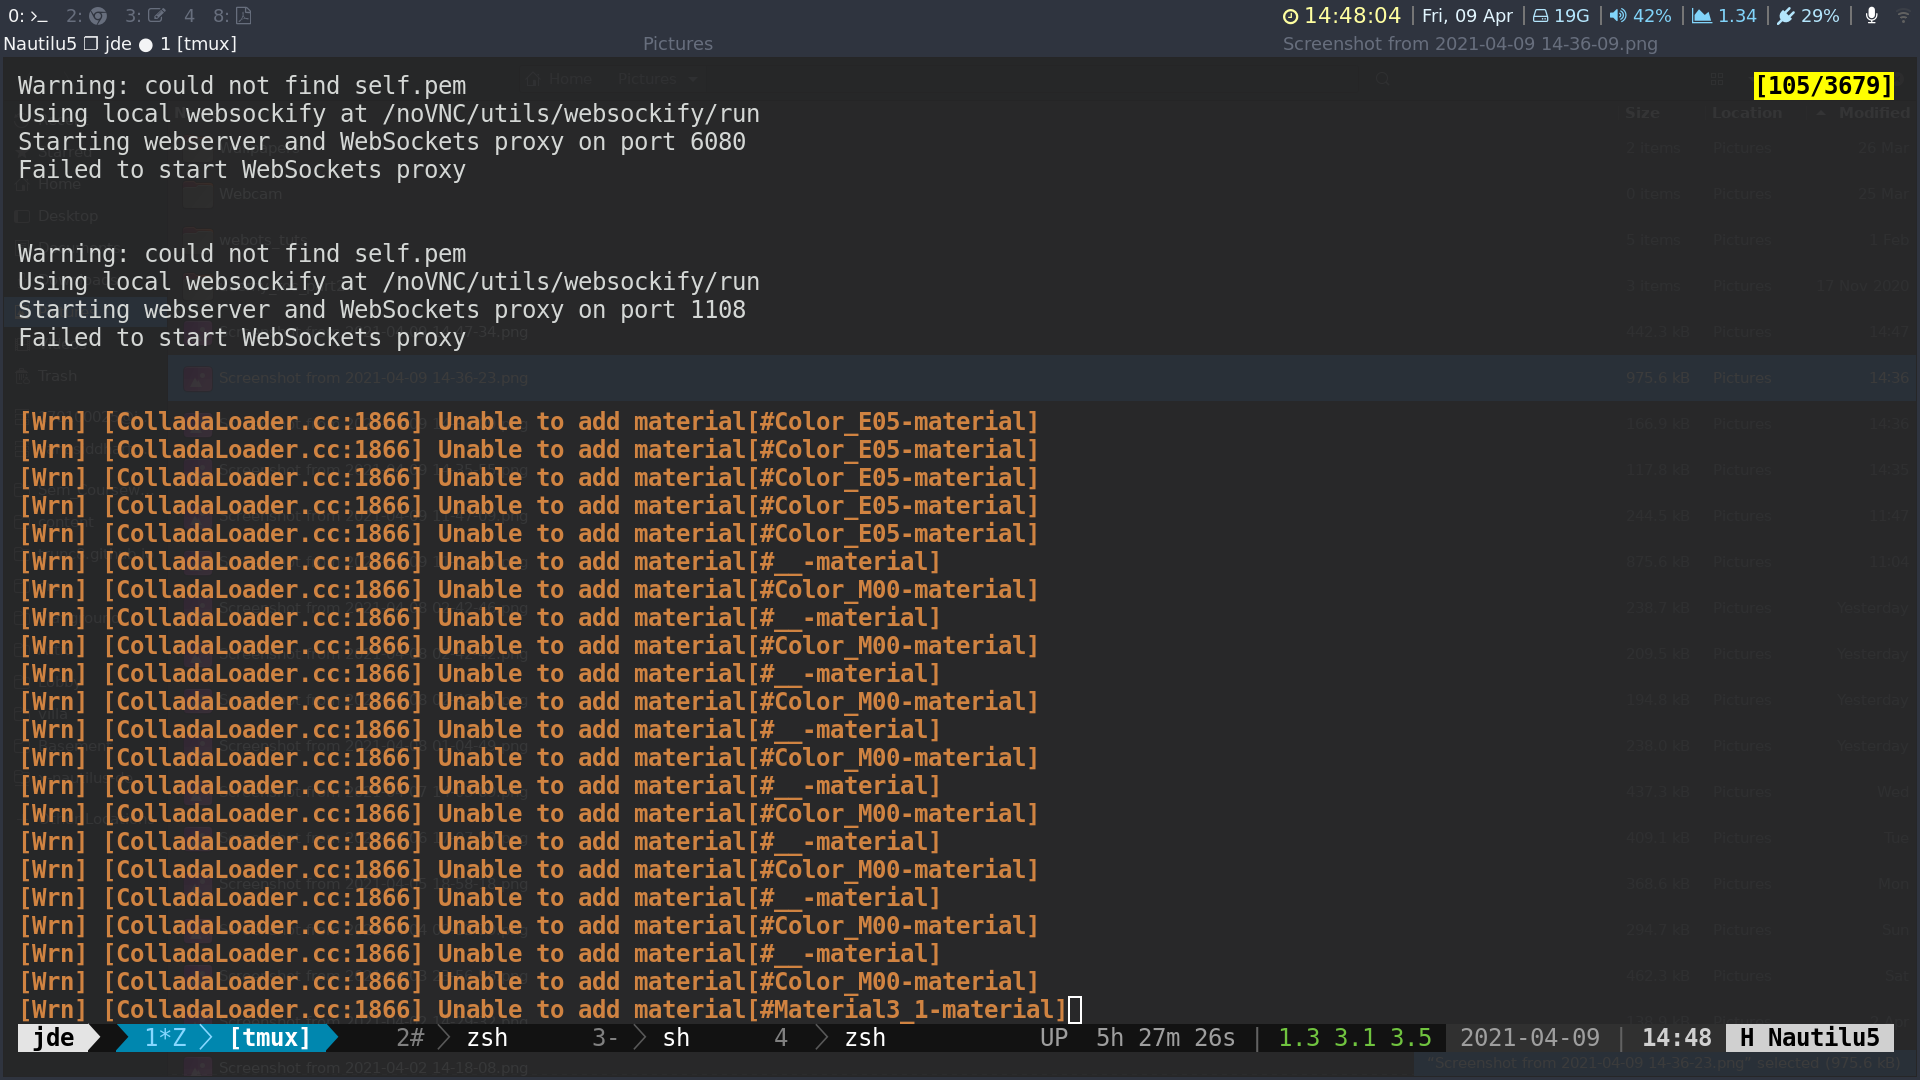1920x1080 pixels.
Task: Switch to tmux window 3- sh
Action: [x=645, y=1038]
